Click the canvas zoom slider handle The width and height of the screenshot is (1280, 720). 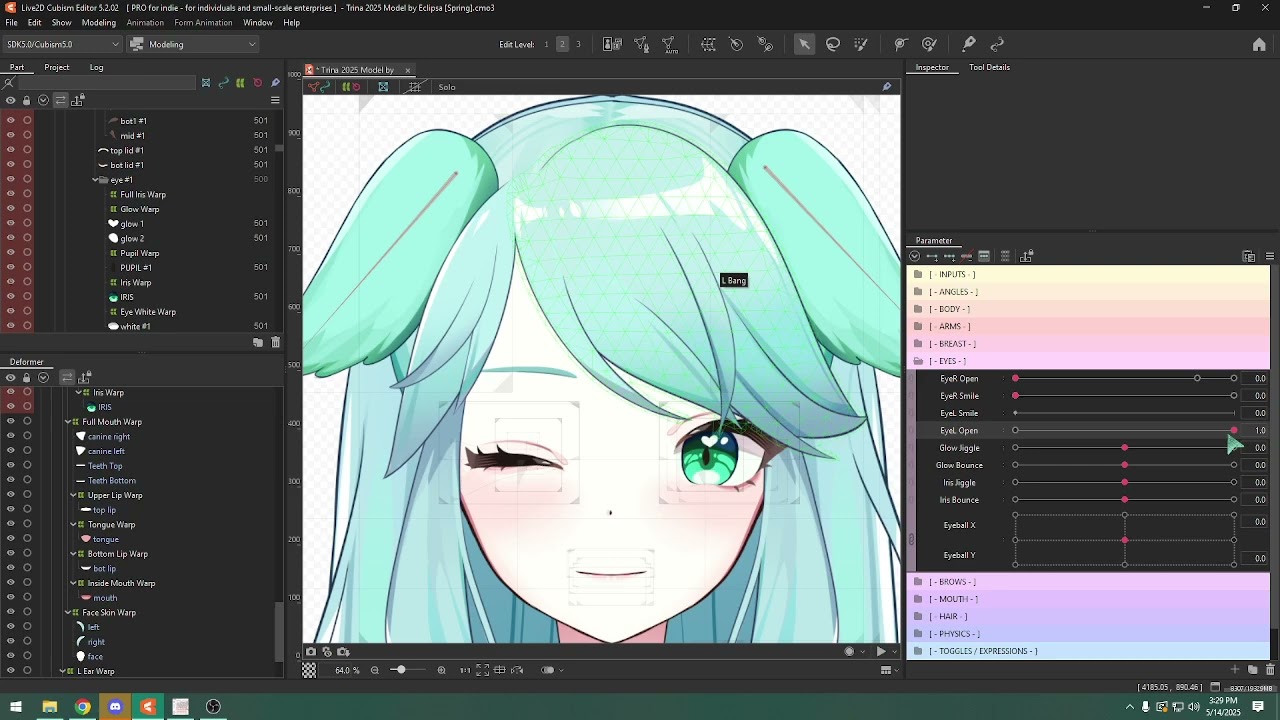[401, 670]
